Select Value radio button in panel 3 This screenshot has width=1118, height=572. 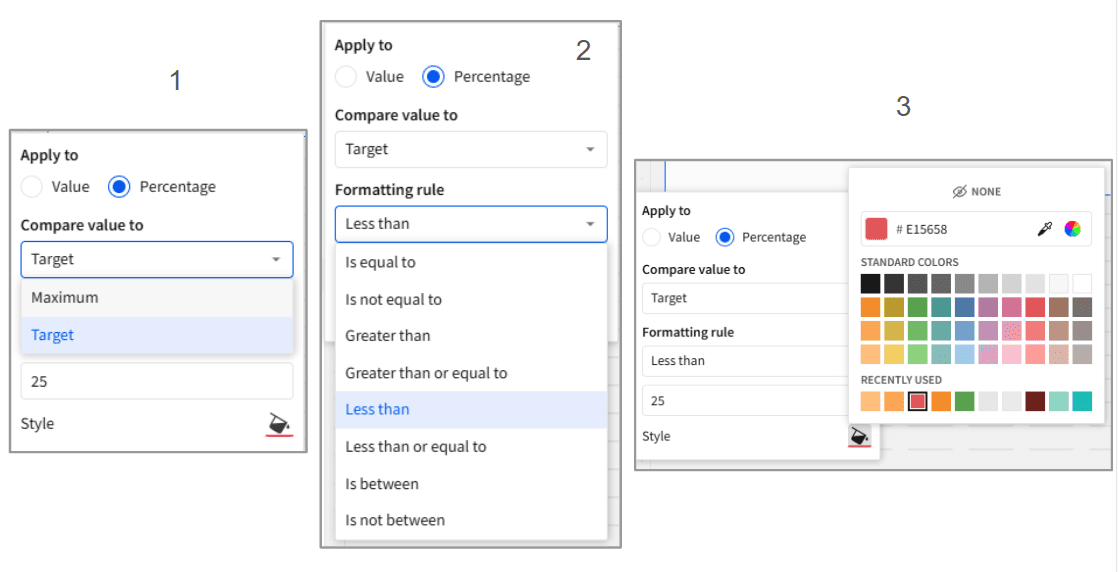[653, 237]
